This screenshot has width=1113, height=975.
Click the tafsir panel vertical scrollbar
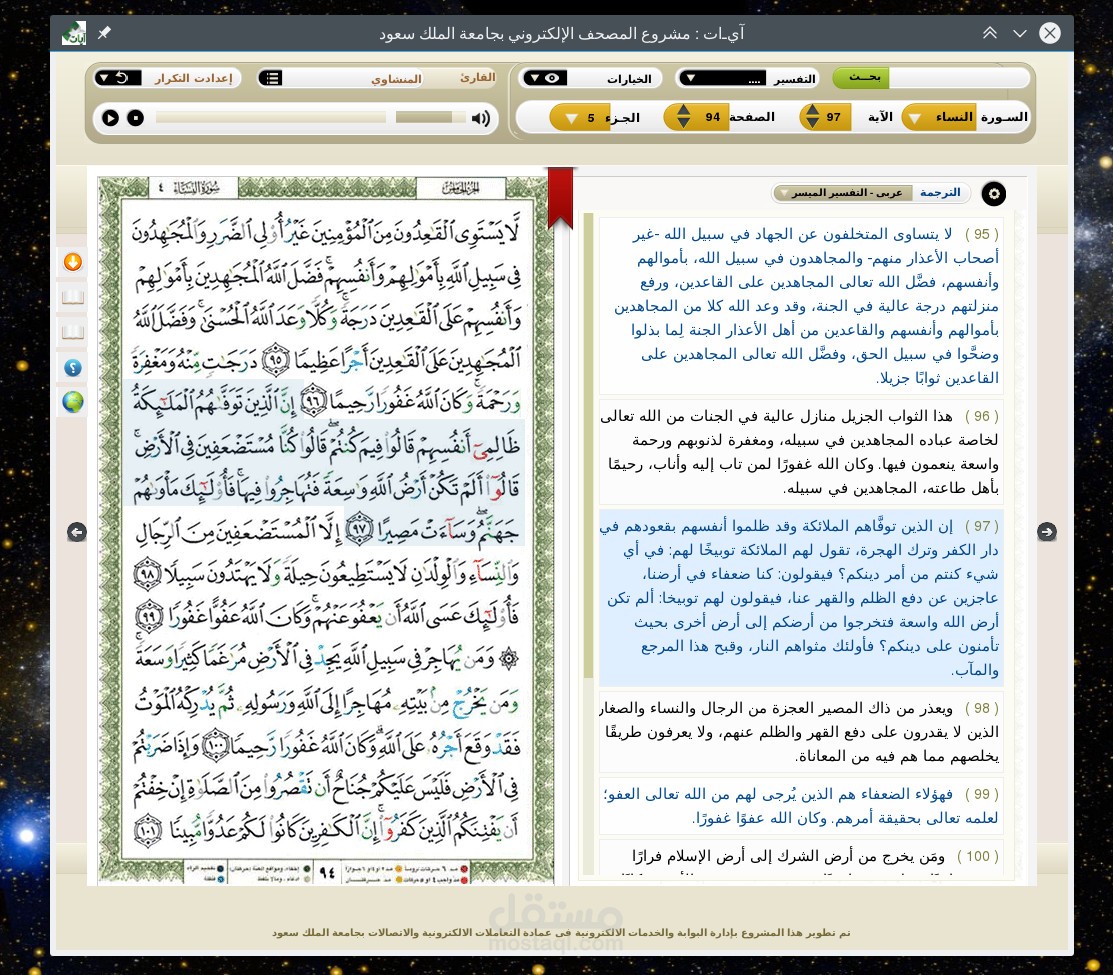[588, 445]
